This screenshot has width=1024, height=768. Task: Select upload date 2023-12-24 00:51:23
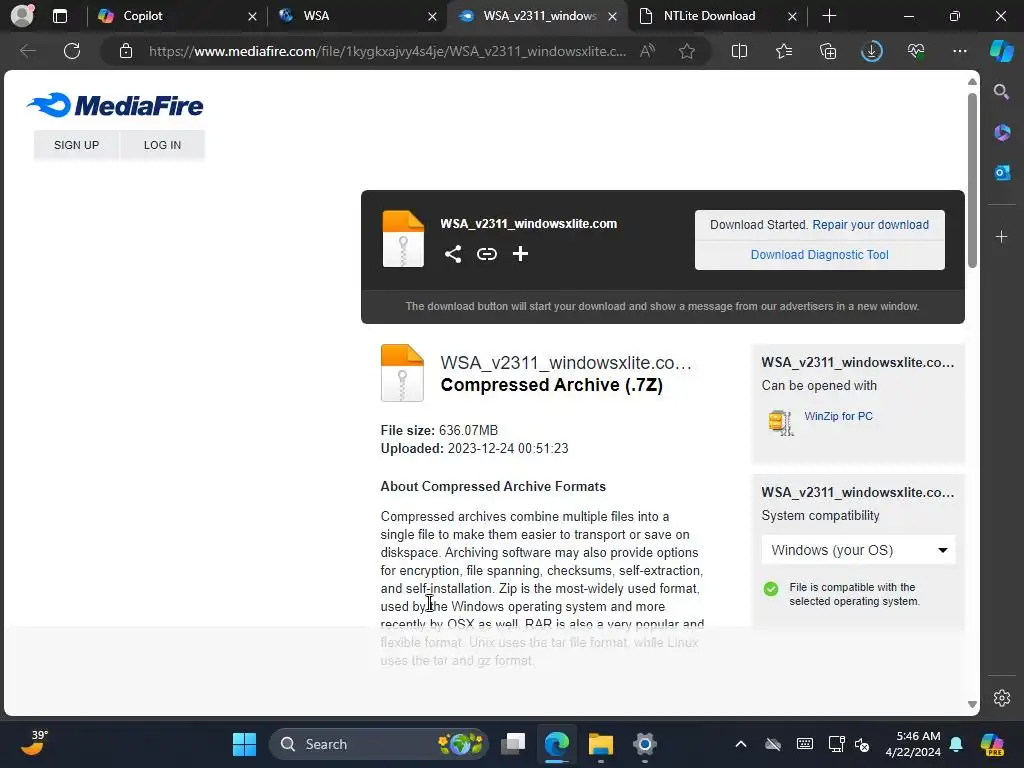(x=507, y=449)
